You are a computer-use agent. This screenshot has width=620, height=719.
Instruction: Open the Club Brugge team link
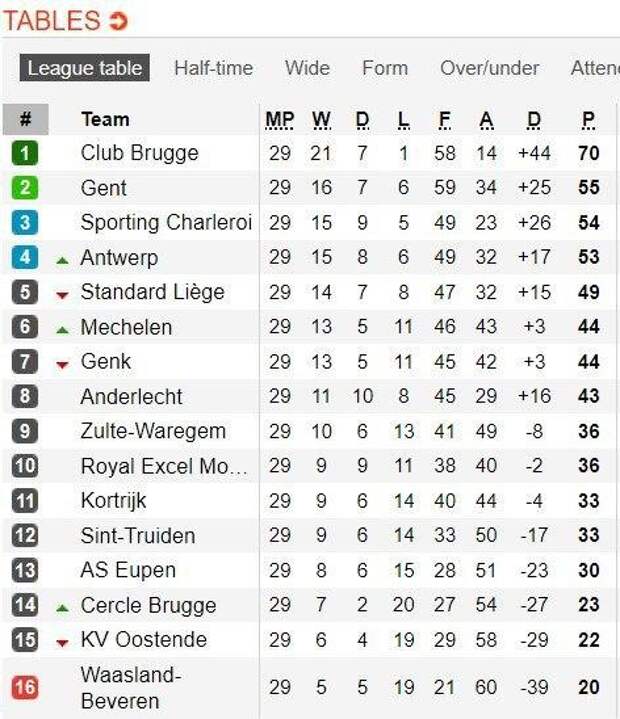pos(139,153)
